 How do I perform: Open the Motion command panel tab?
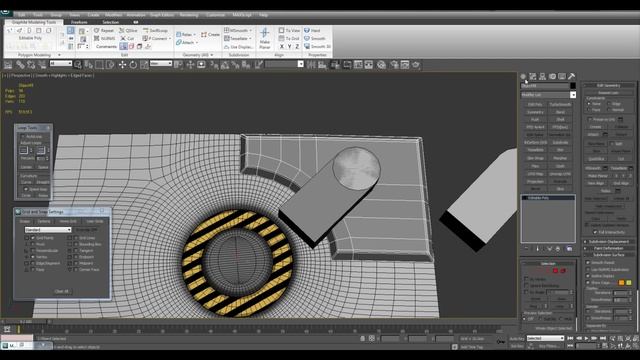click(552, 76)
